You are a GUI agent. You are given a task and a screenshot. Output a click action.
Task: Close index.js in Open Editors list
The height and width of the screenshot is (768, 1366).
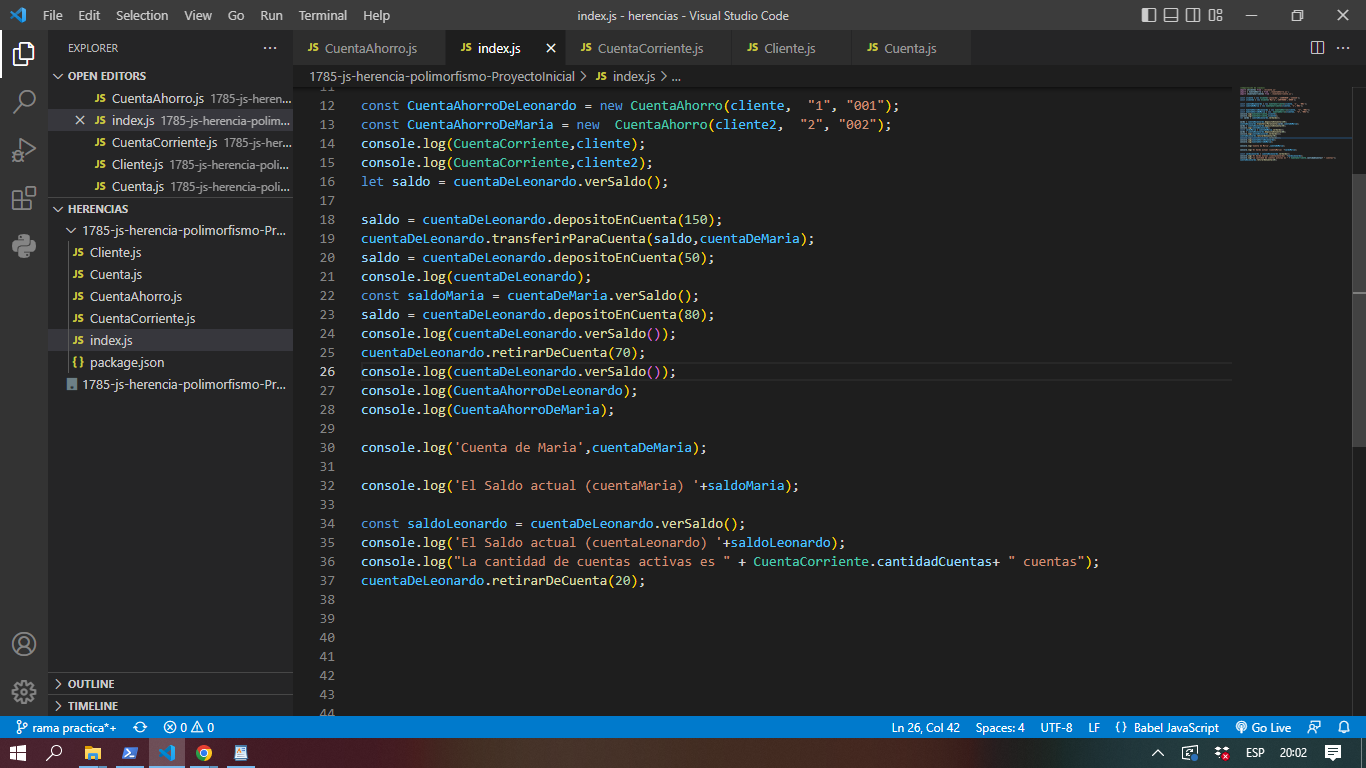coord(80,120)
